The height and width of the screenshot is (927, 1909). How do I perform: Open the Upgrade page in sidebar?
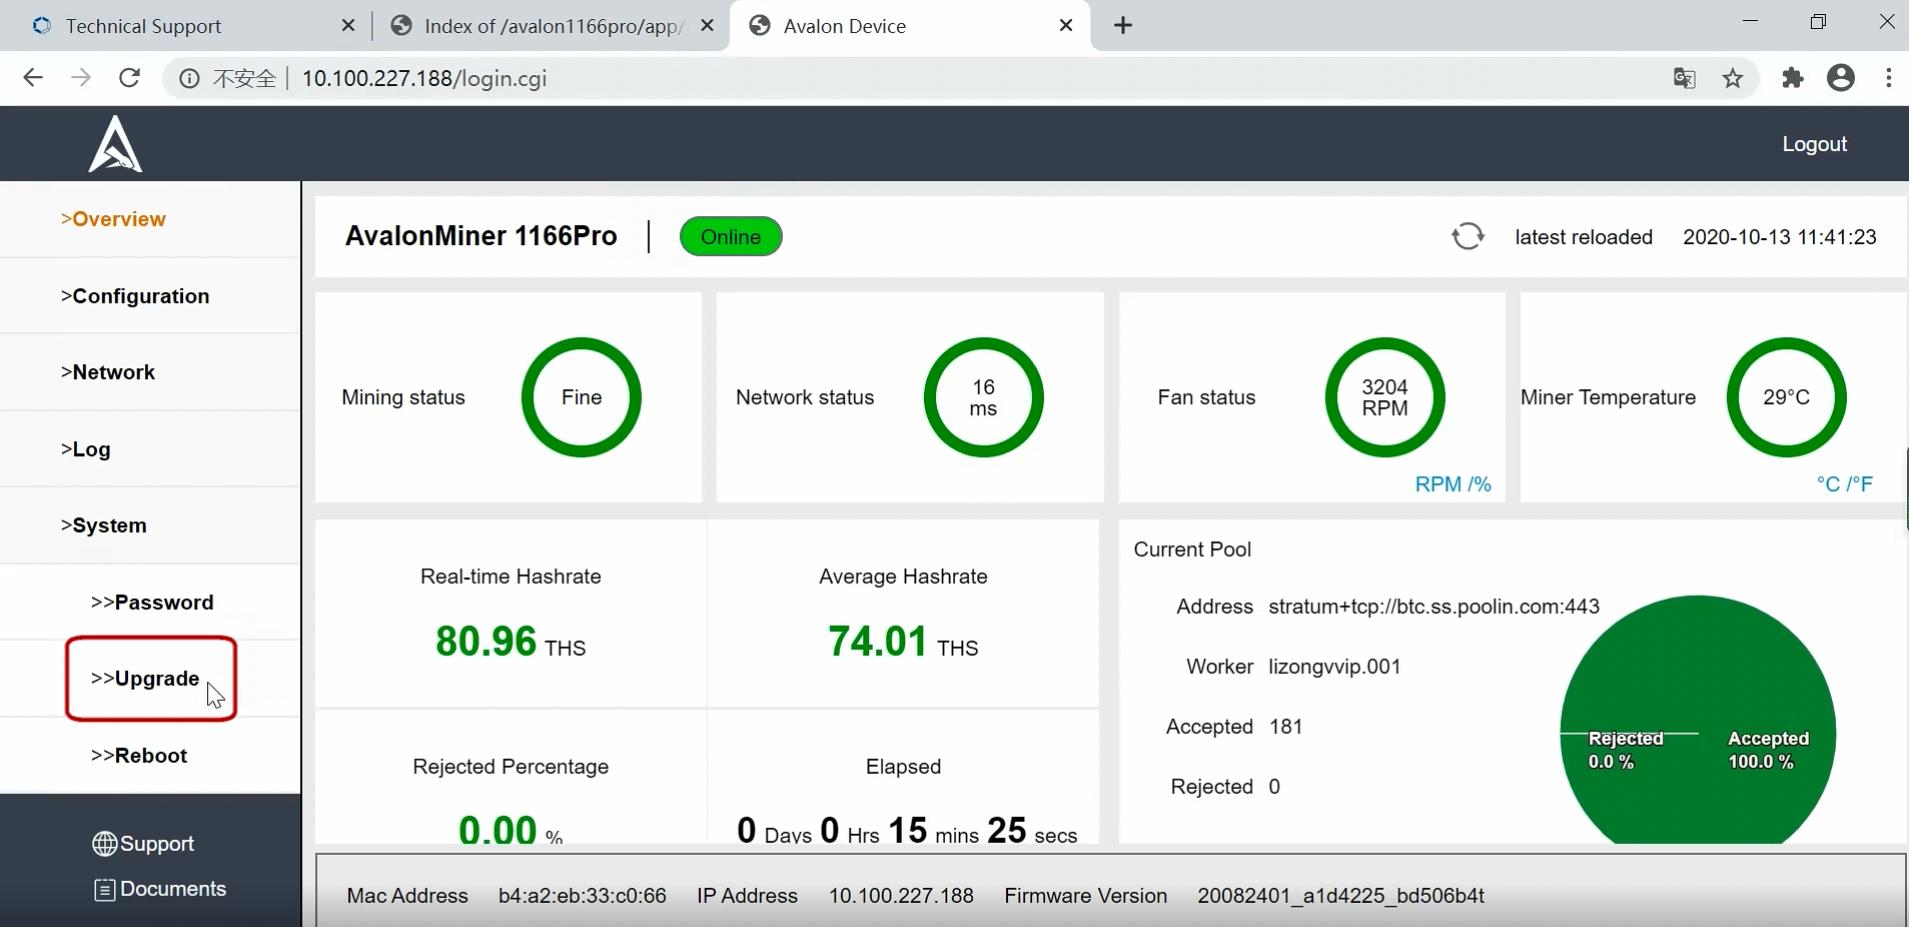pyautogui.click(x=146, y=678)
